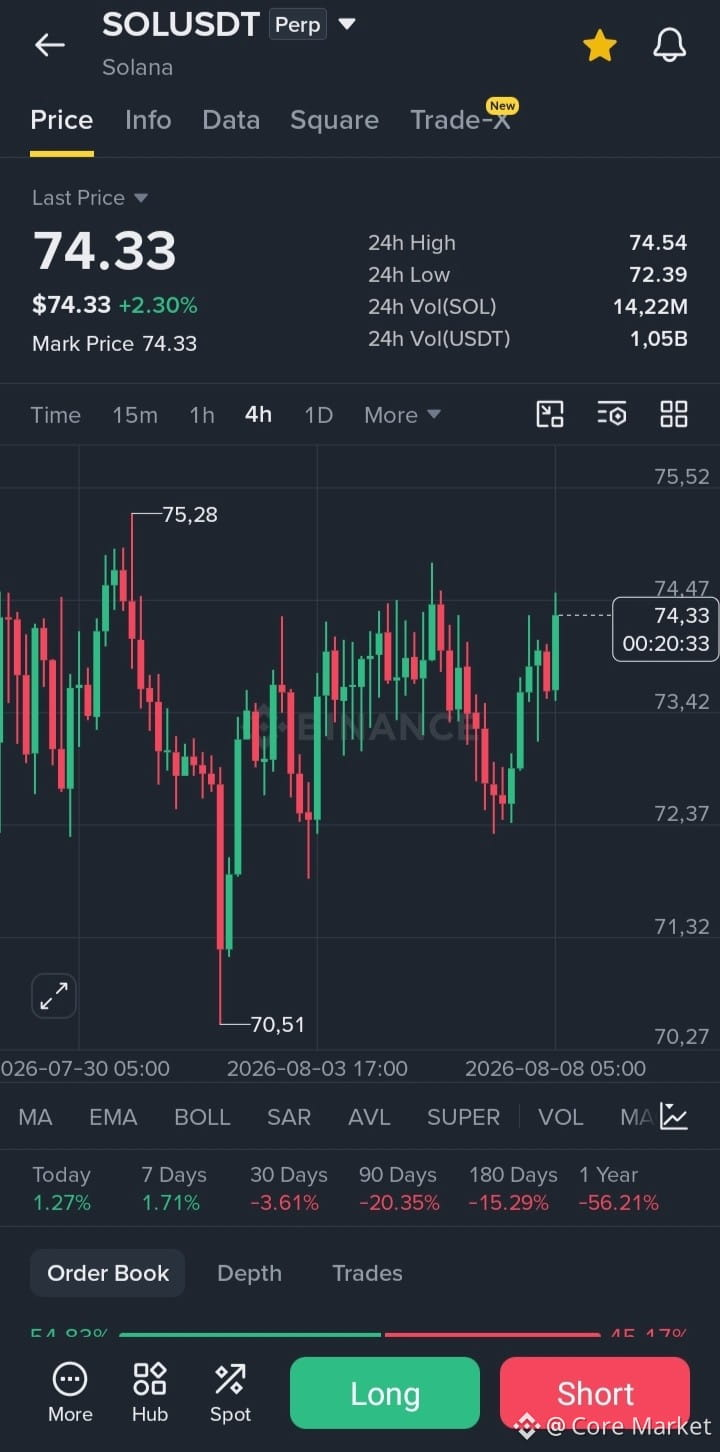
Task: Toggle the favorite star for SOLUSDT
Action: tap(600, 45)
